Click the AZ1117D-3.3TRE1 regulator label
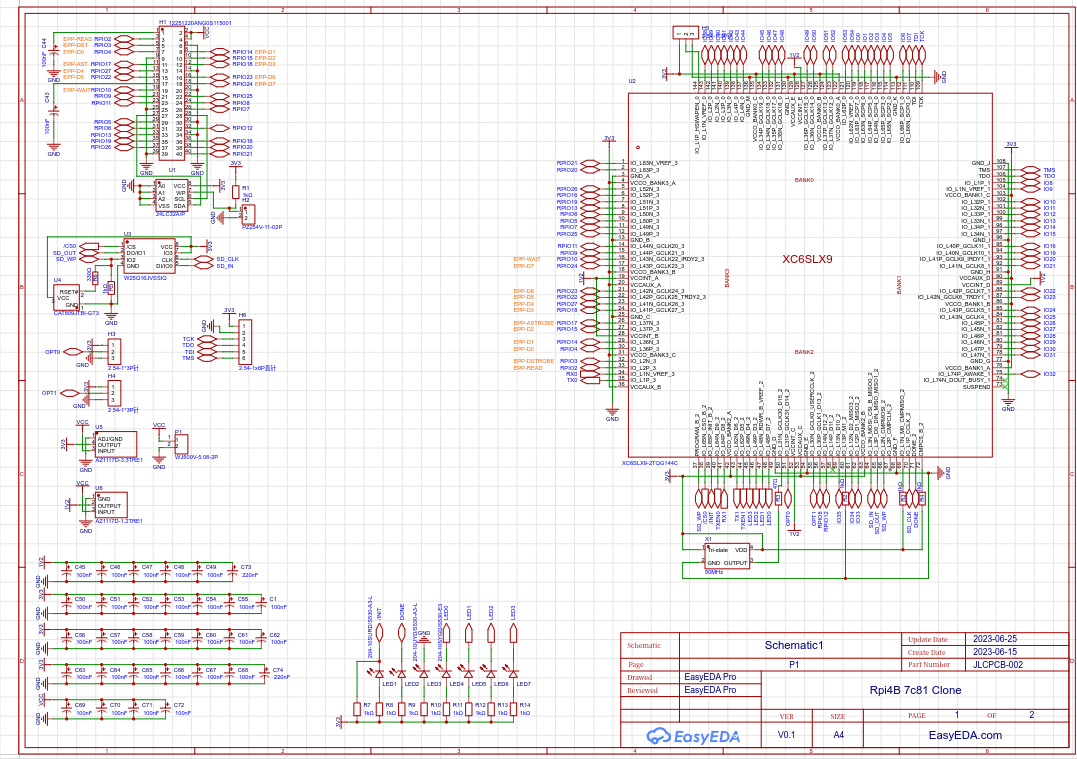 click(119, 460)
